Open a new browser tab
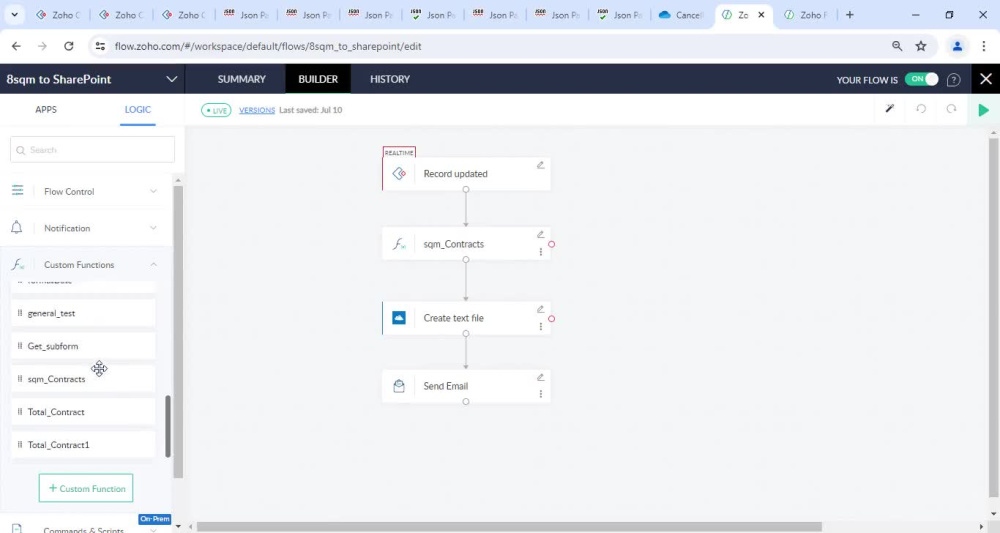Image resolution: width=1000 pixels, height=533 pixels. pos(849,15)
